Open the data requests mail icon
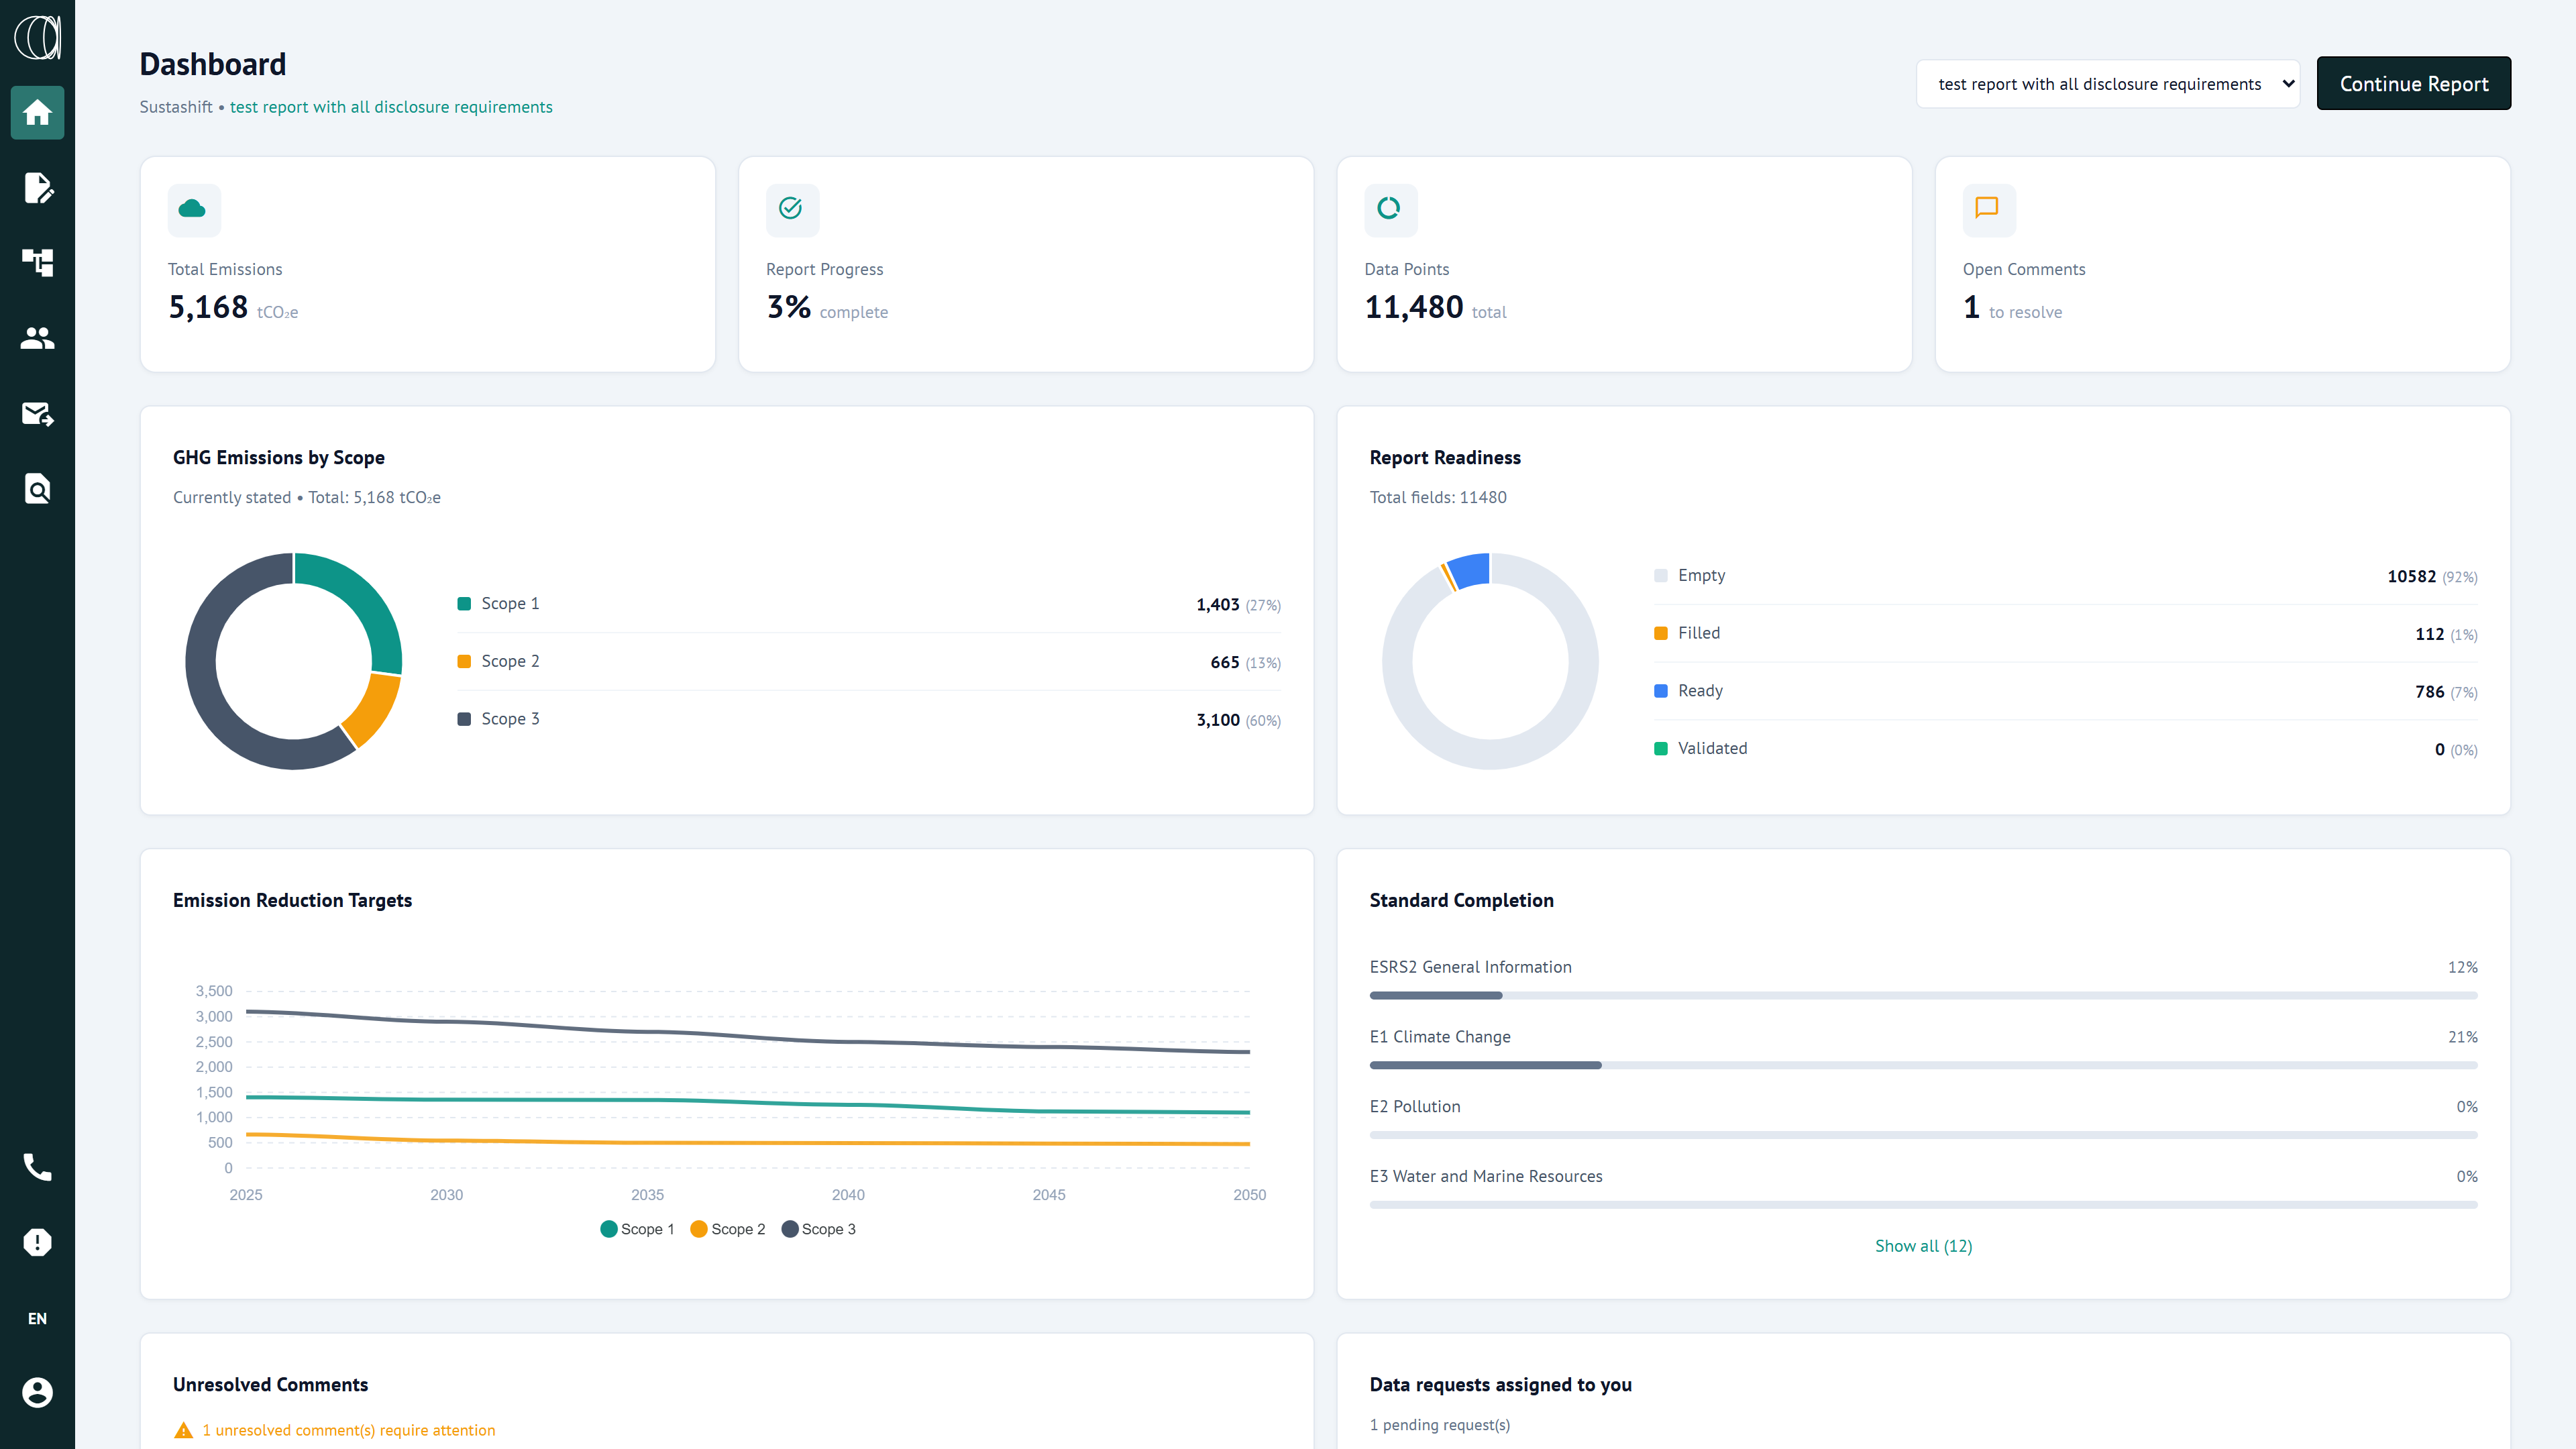Screen dimensions: 2576x1449 click(x=37, y=413)
